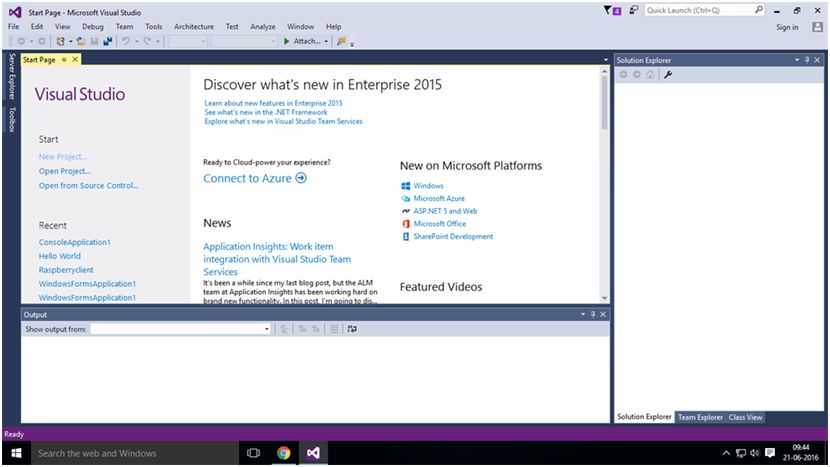The height and width of the screenshot is (467, 830).
Task: Click the Undo toolbar icon
Action: pos(125,41)
